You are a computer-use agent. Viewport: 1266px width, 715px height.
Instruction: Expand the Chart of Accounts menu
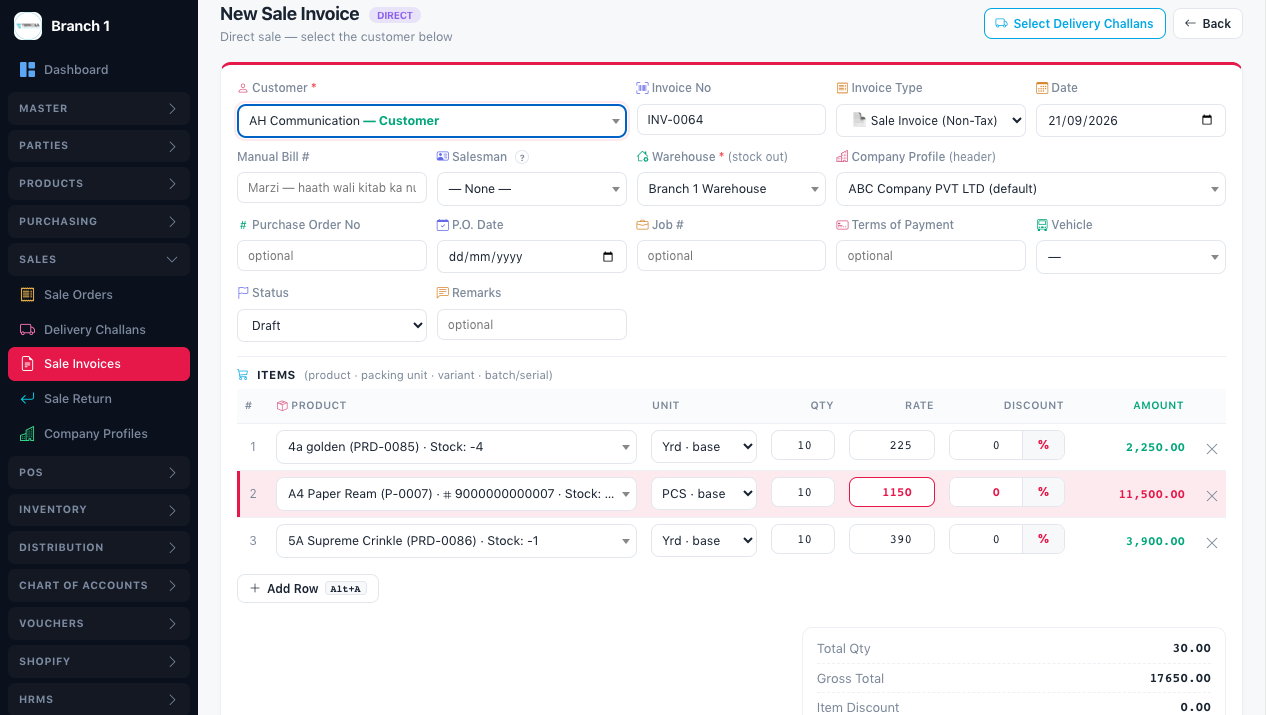pyautogui.click(x=99, y=585)
